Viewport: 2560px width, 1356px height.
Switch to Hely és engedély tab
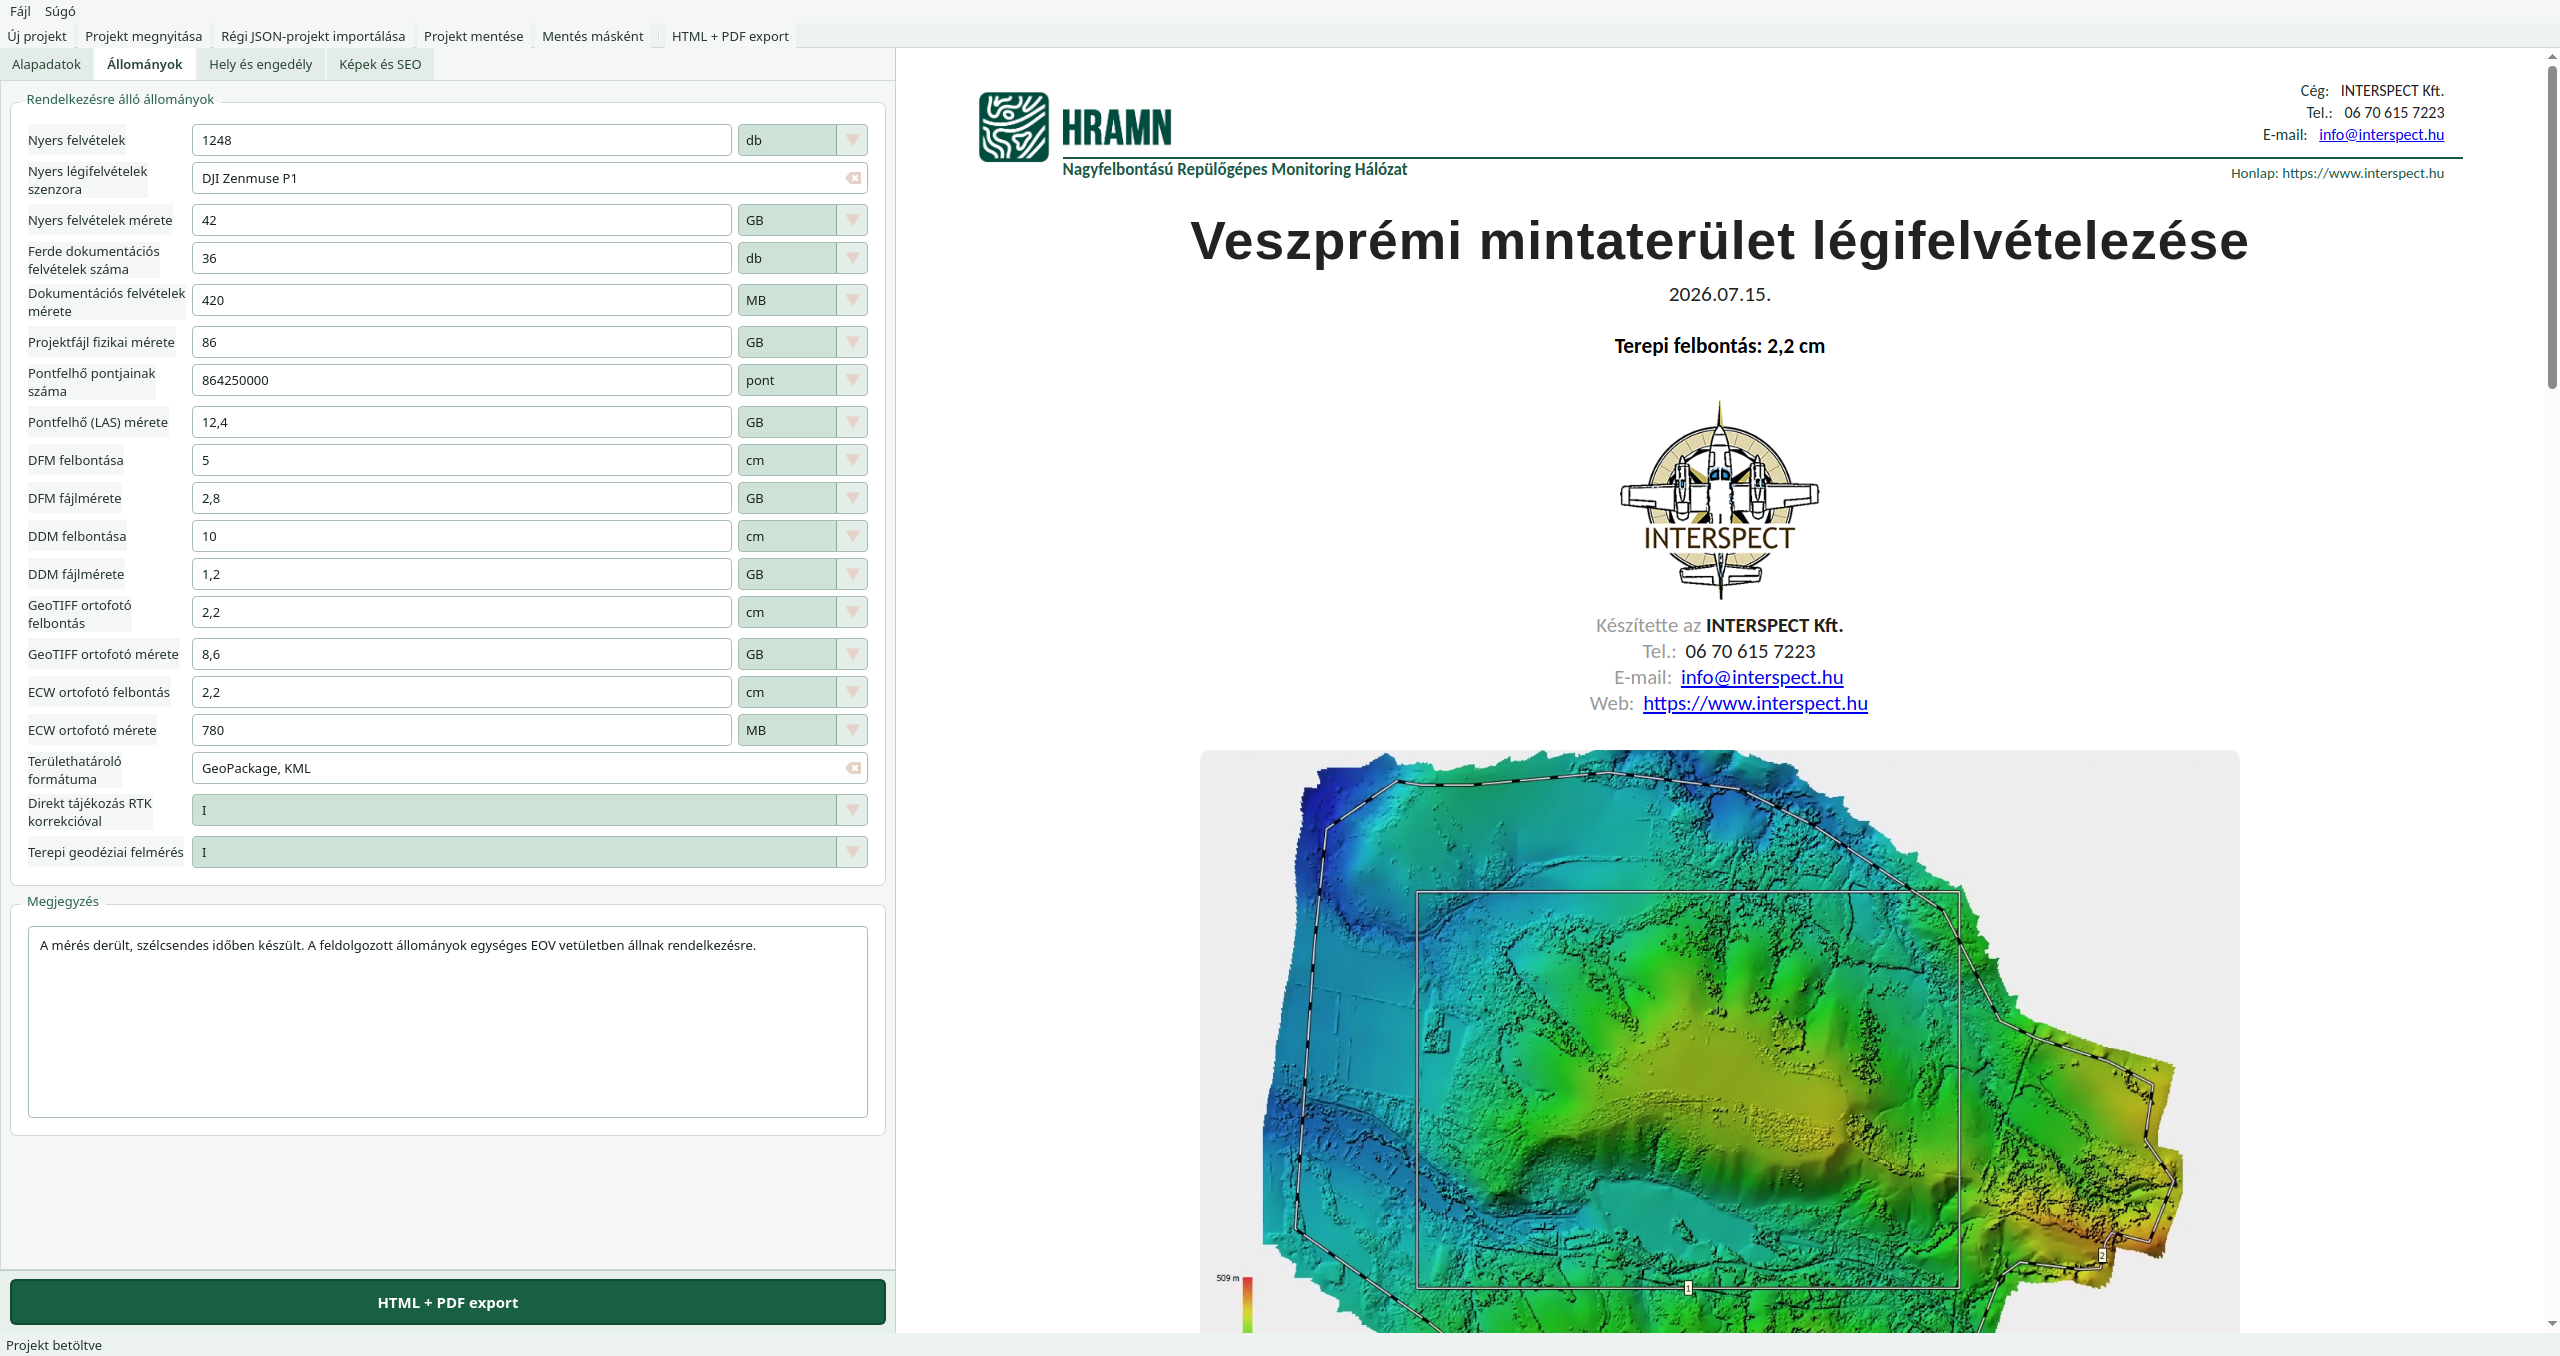pyautogui.click(x=261, y=64)
